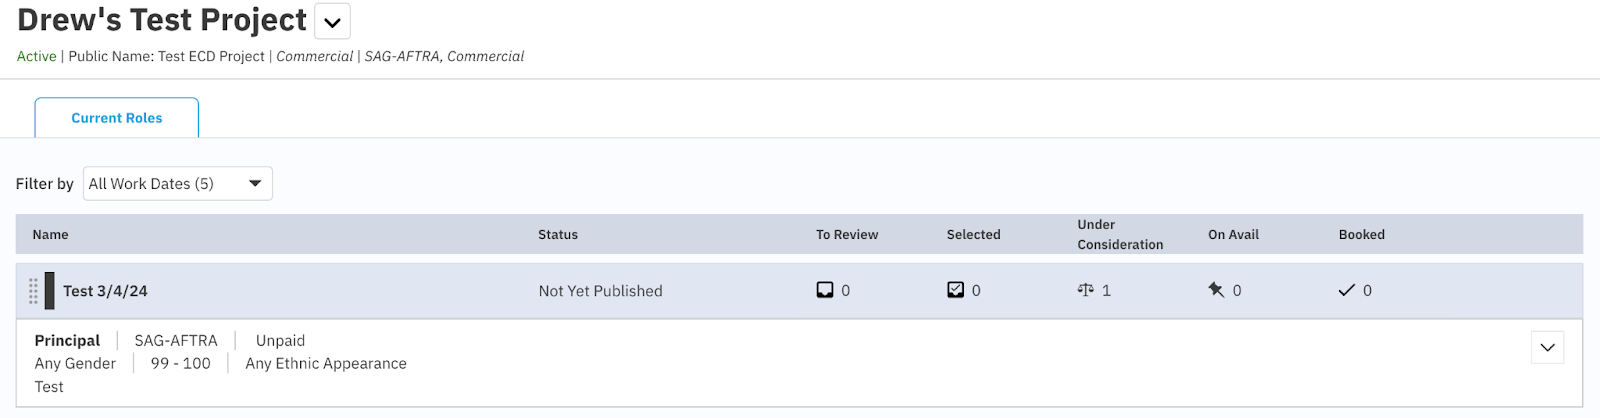Click the Under Consideration column header
Viewport: 1600px width, 418px height.
click(x=1120, y=235)
